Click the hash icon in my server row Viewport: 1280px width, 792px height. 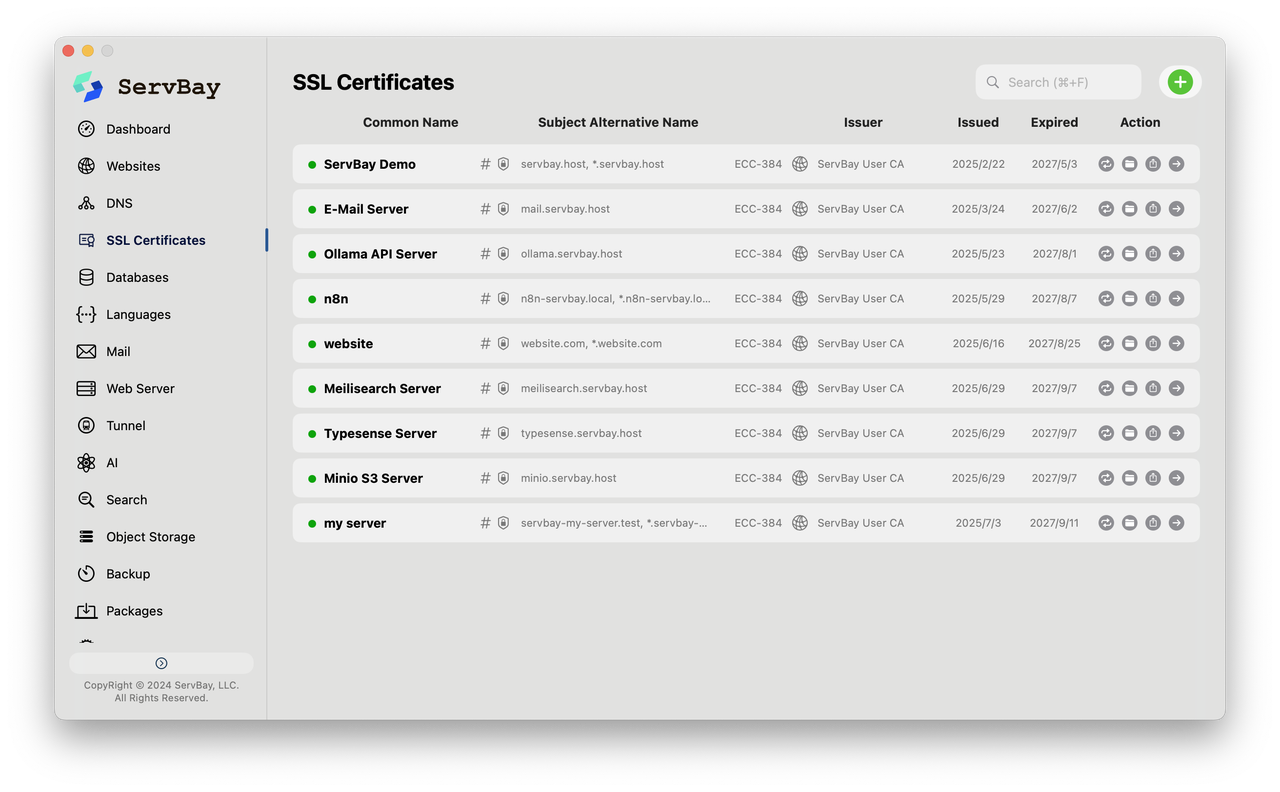485,522
